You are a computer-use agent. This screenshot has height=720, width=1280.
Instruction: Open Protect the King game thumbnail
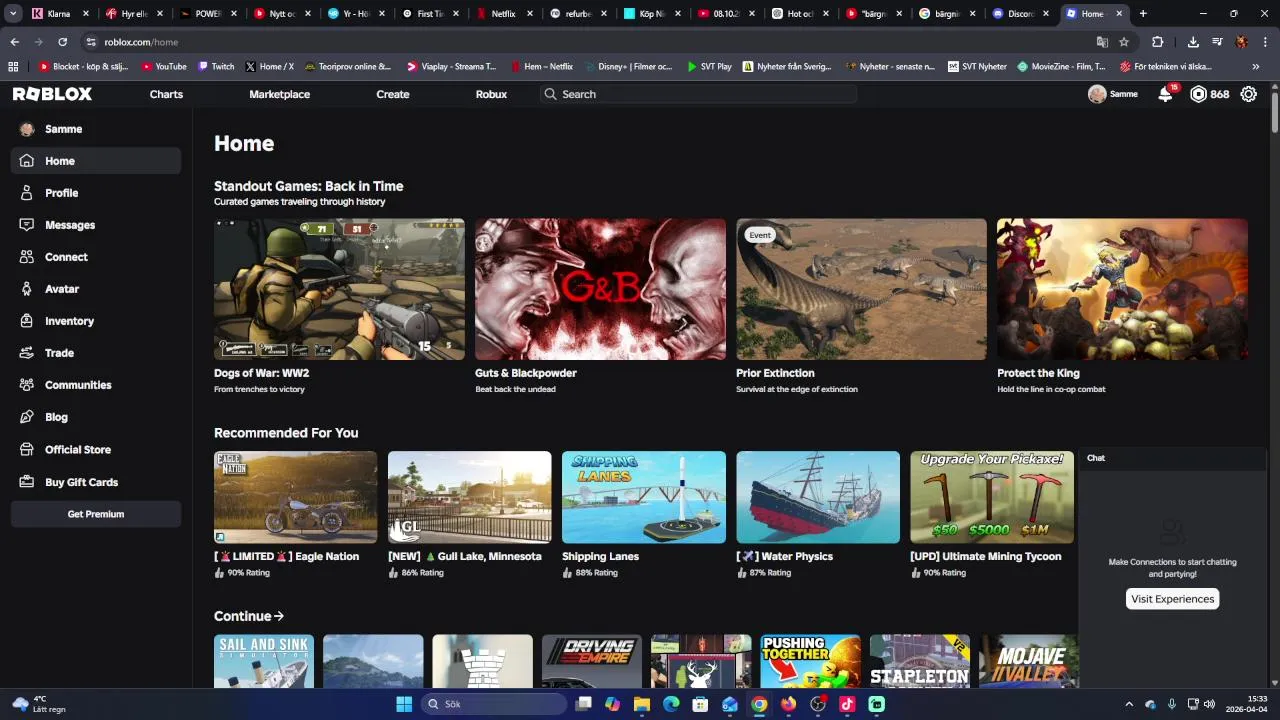[1122, 289]
